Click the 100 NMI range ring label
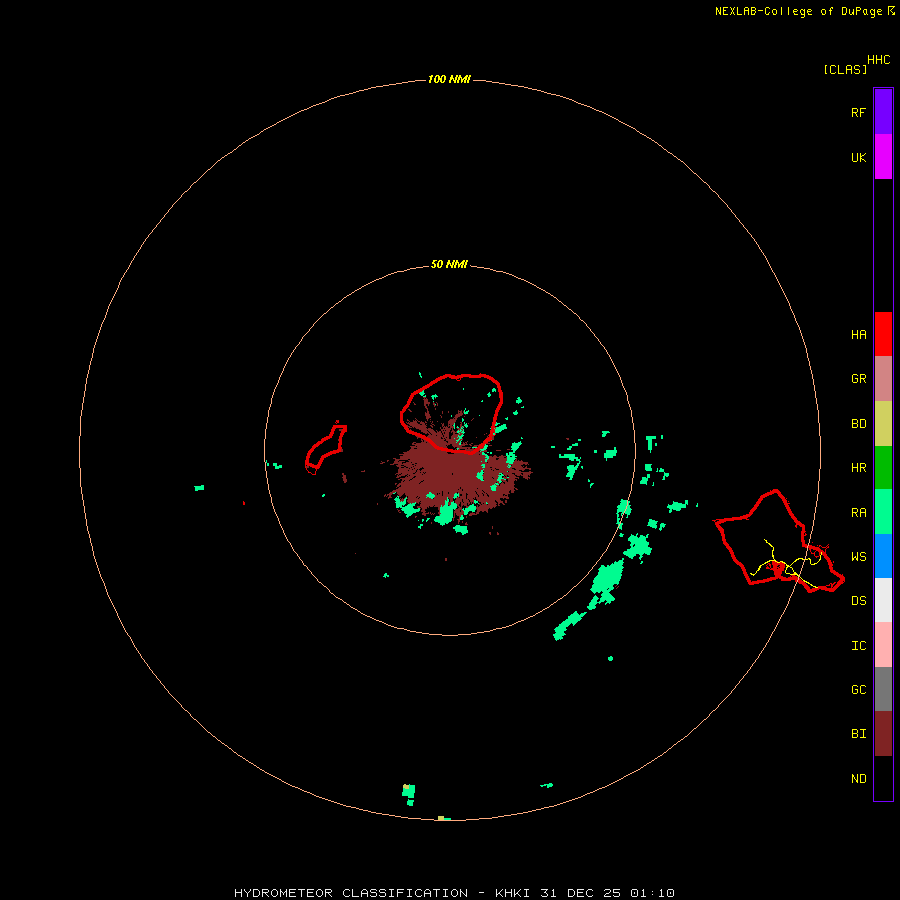This screenshot has width=900, height=900. pyautogui.click(x=449, y=79)
